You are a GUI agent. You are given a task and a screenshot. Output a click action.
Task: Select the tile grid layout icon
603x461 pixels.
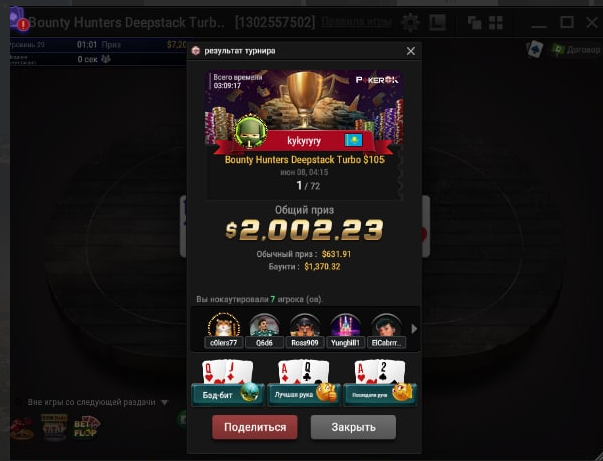click(496, 23)
